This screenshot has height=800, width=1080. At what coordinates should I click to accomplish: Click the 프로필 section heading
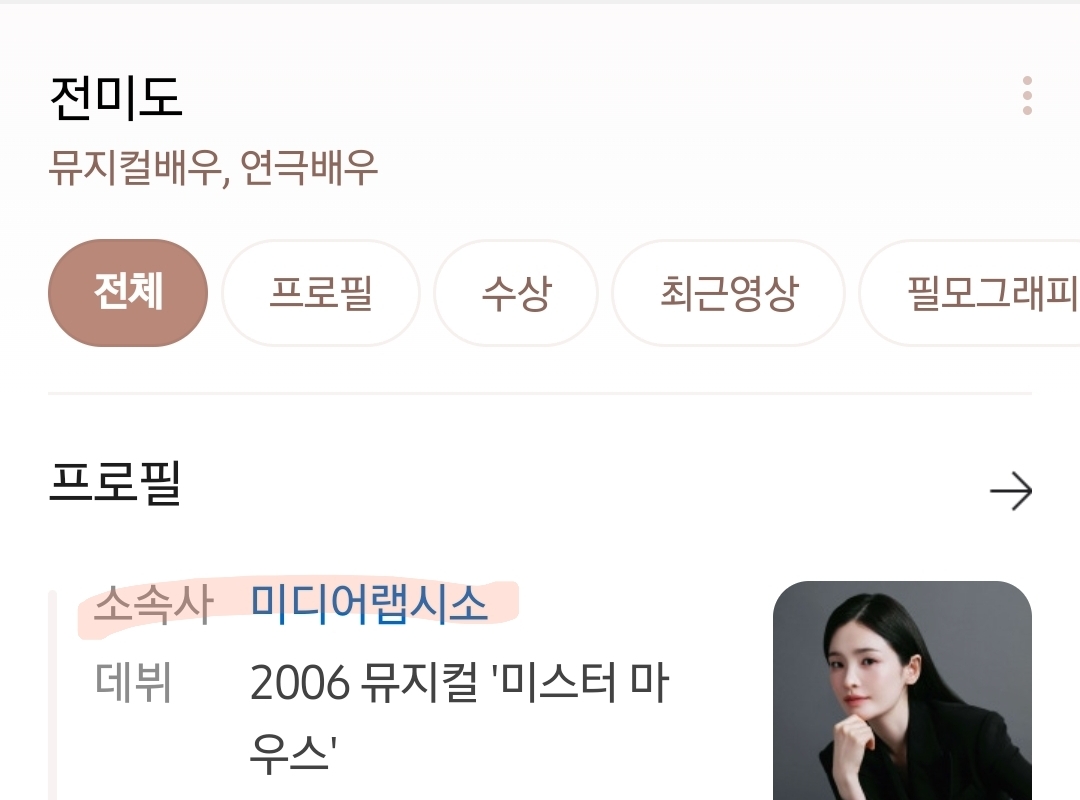[x=116, y=483]
